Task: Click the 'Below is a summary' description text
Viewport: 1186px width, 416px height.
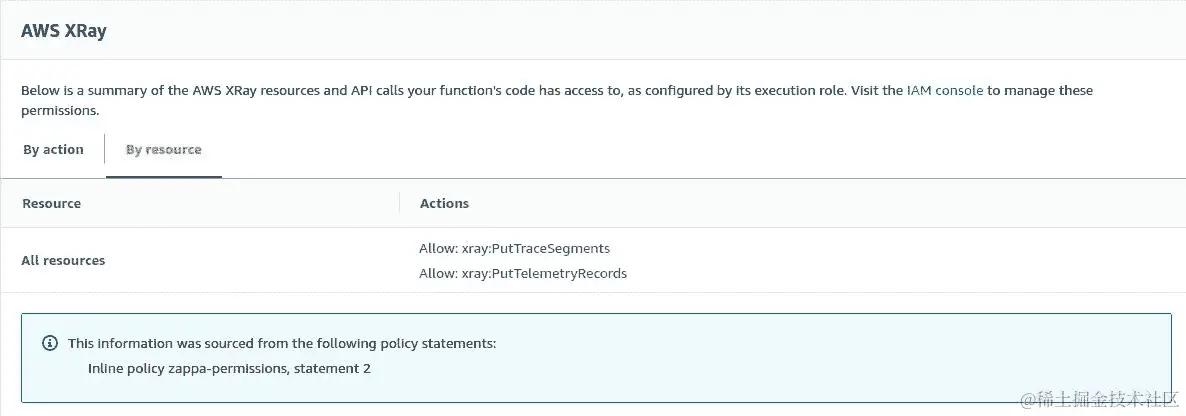Action: click(x=400, y=90)
